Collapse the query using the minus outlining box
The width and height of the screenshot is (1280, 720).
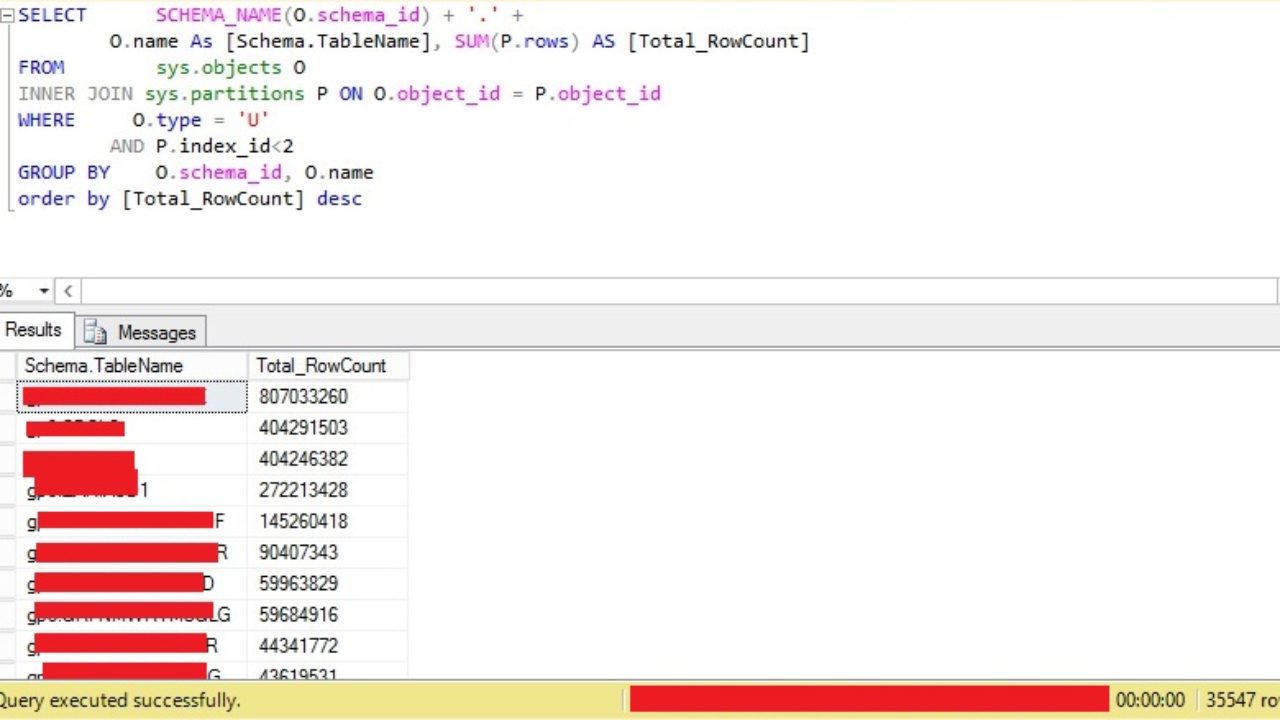(7, 14)
